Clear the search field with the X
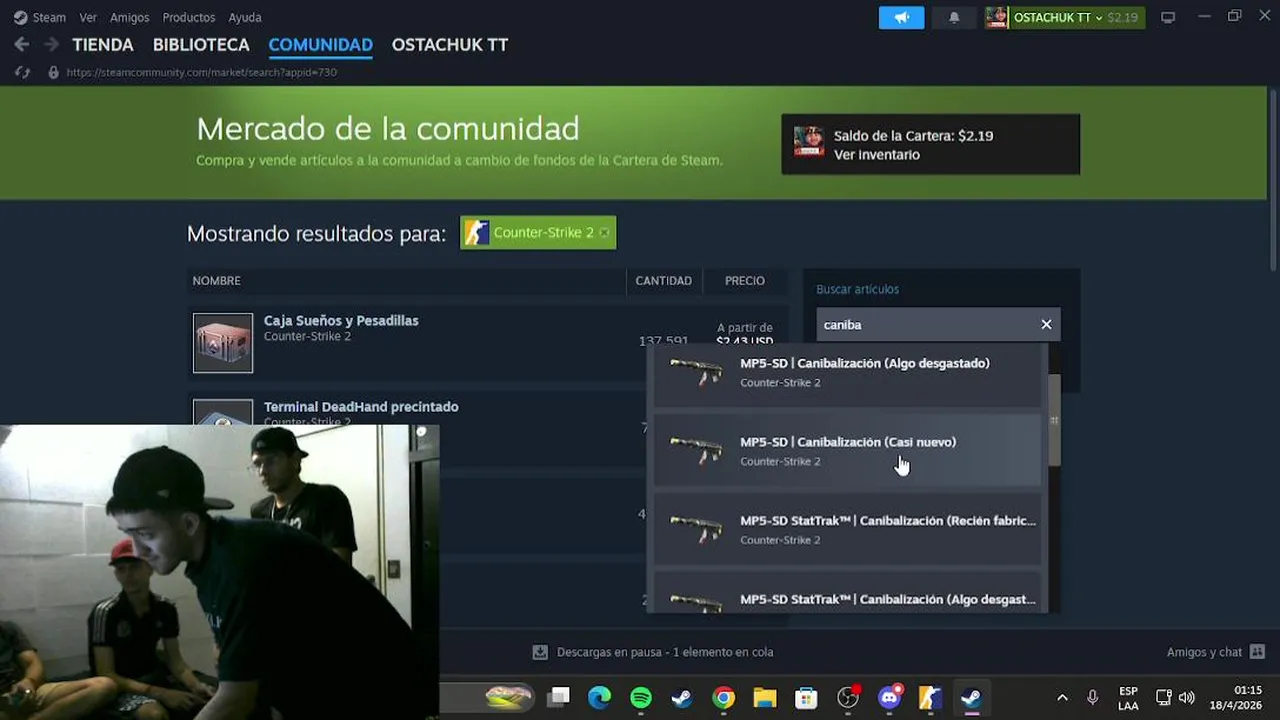The width and height of the screenshot is (1280, 720). click(1046, 324)
